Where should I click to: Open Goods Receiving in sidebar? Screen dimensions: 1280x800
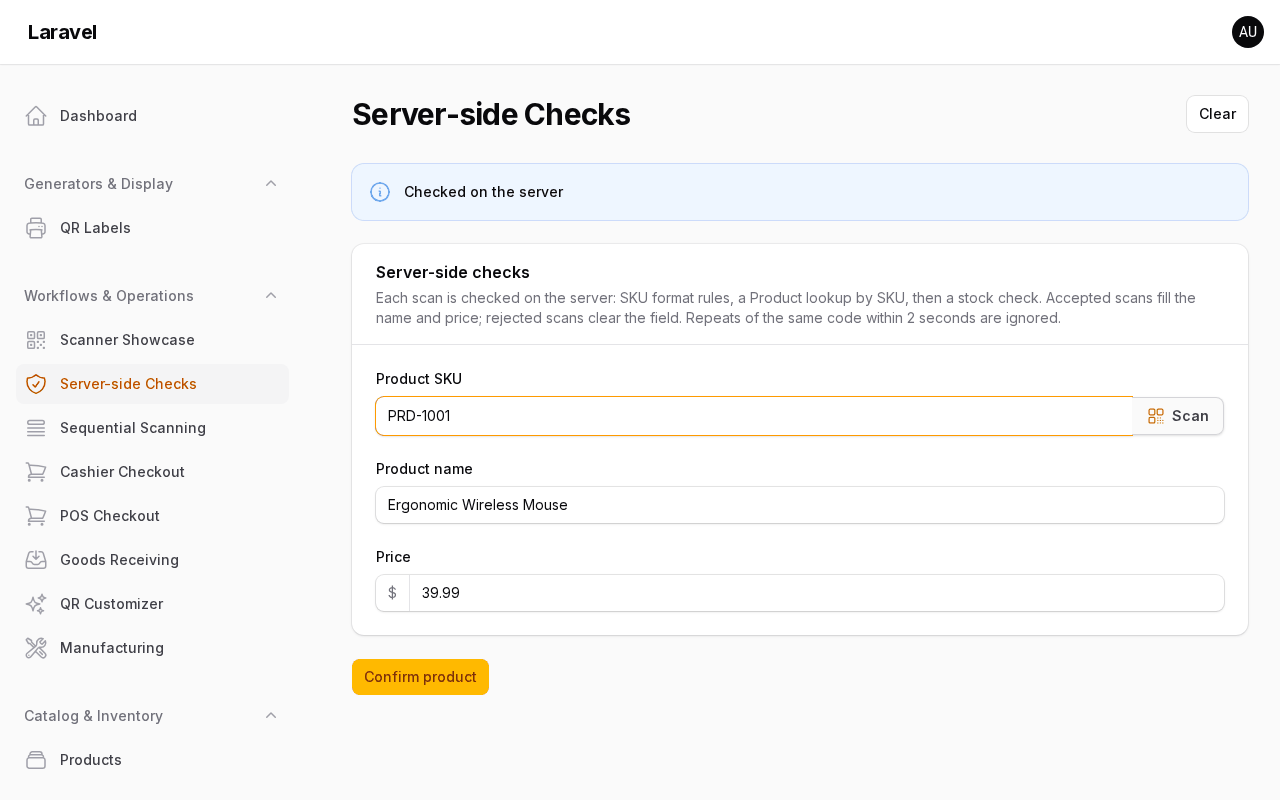(x=152, y=560)
